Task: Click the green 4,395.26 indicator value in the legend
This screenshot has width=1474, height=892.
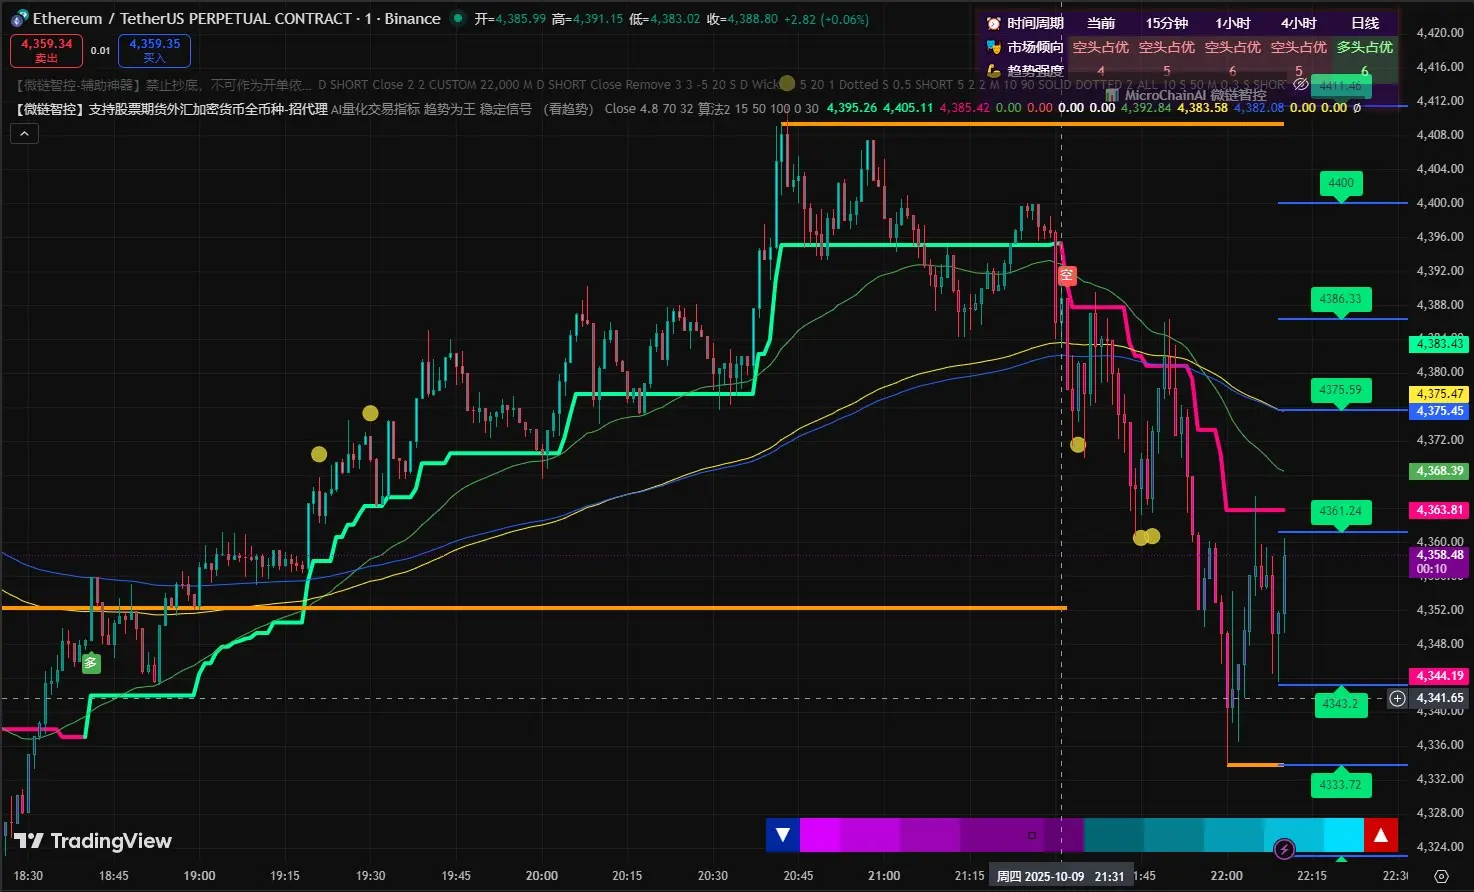Action: 852,108
